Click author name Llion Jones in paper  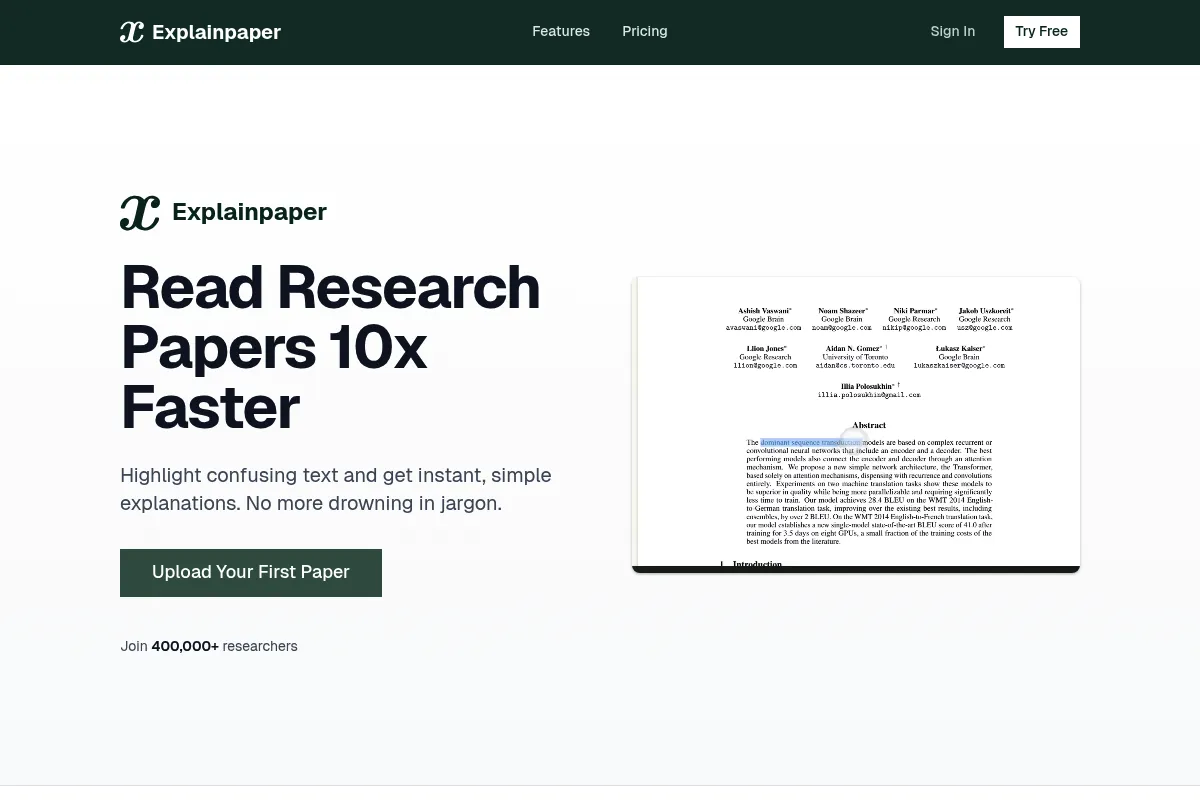coord(765,348)
